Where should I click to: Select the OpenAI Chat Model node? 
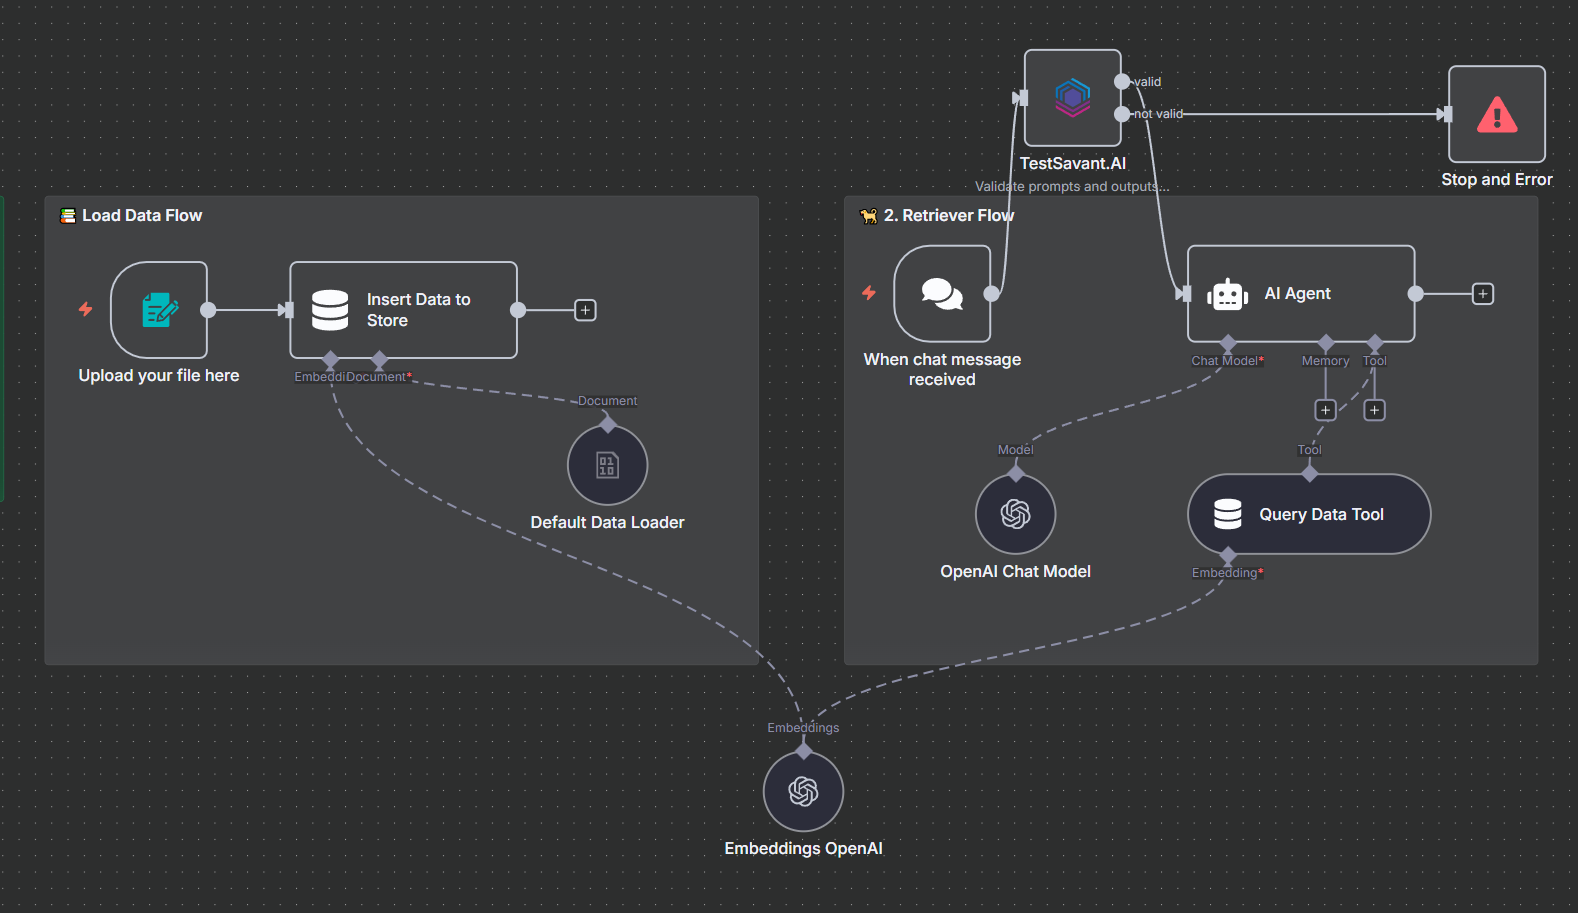pos(1015,514)
